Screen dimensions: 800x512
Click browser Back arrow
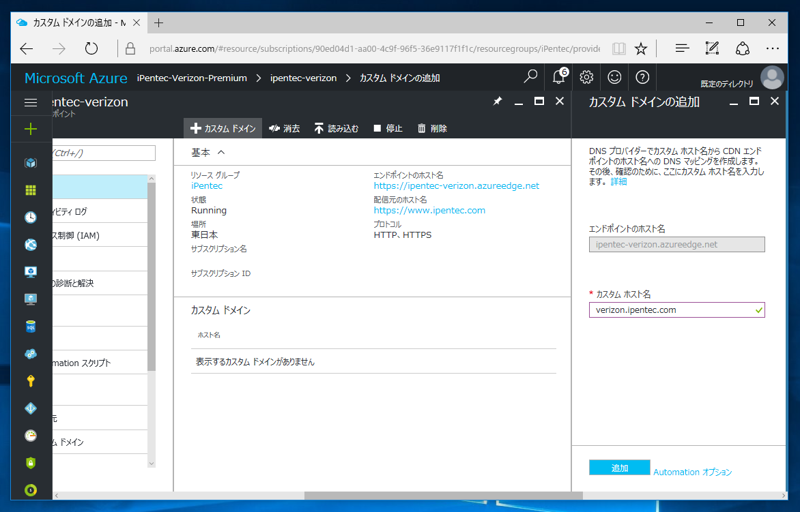pos(27,49)
